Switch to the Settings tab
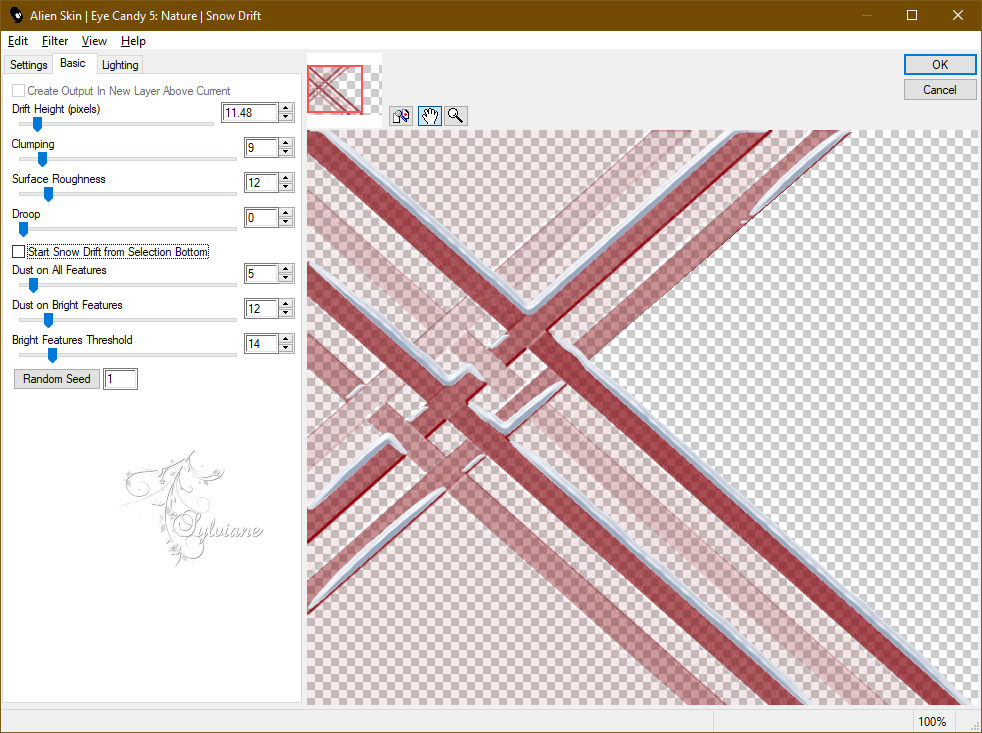Image resolution: width=982 pixels, height=733 pixels. click(x=28, y=65)
